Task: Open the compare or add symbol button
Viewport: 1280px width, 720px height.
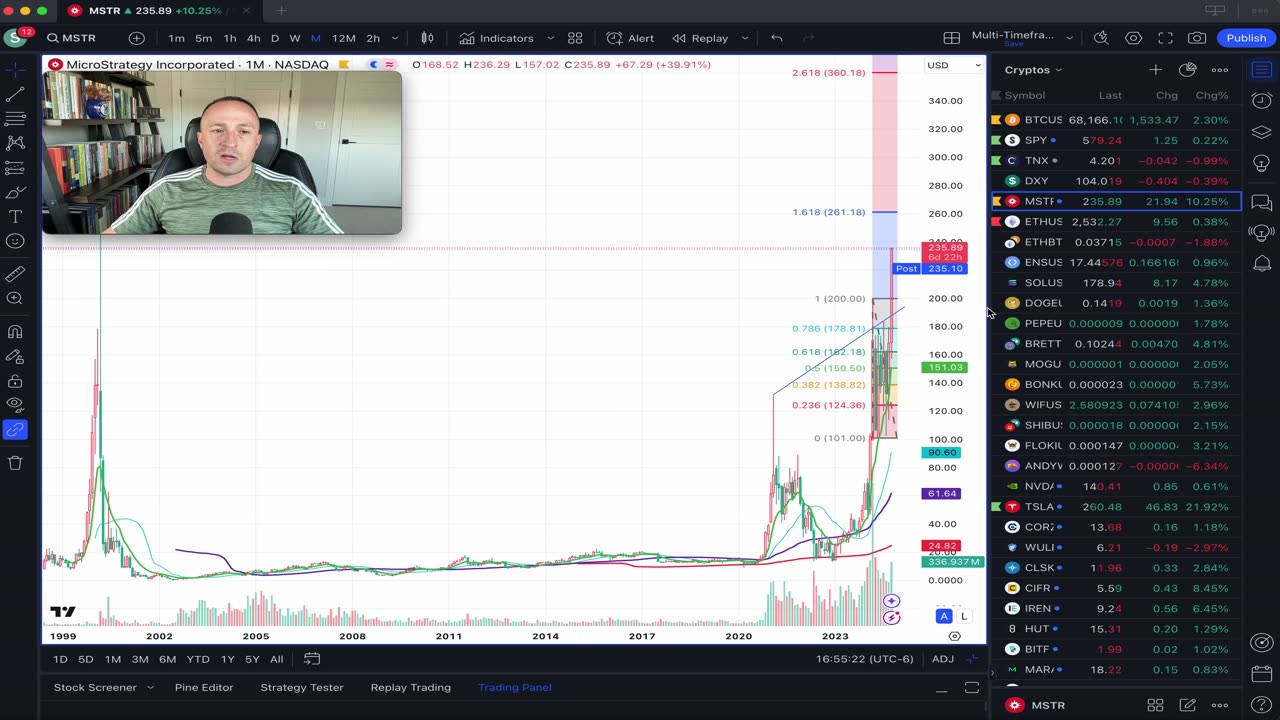Action: [x=136, y=38]
